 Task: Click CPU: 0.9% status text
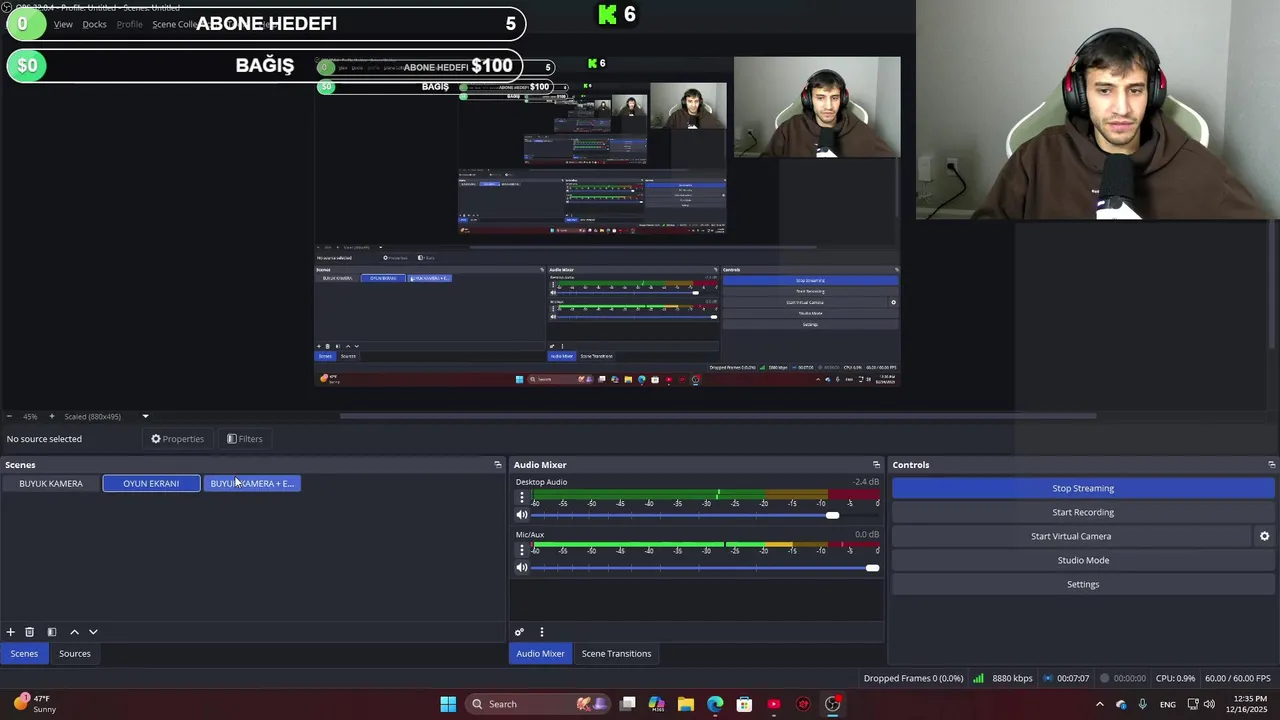1175,678
